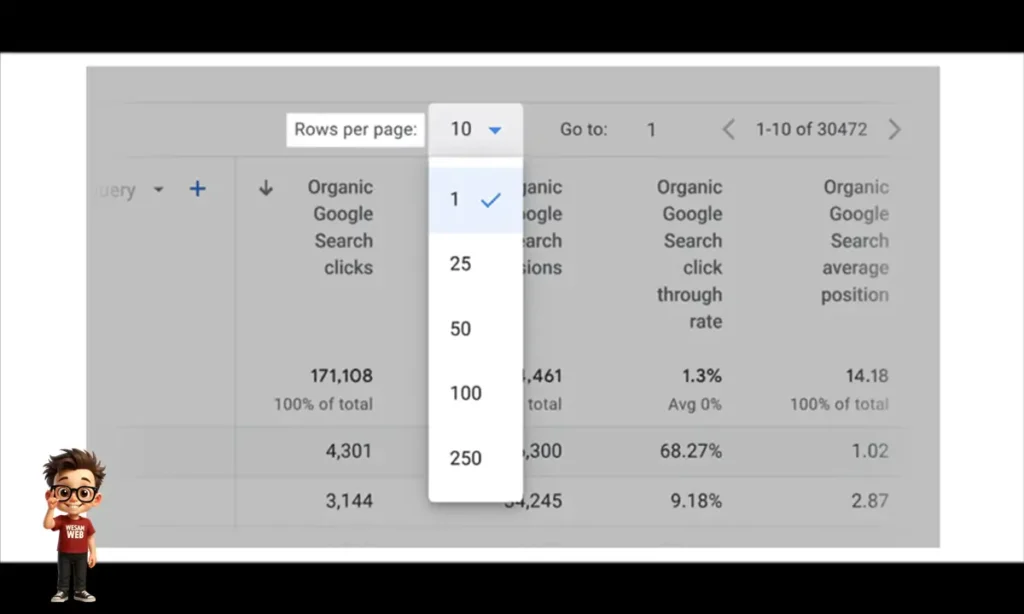
Task: Go to the next page with right chevron
Action: (x=894, y=129)
